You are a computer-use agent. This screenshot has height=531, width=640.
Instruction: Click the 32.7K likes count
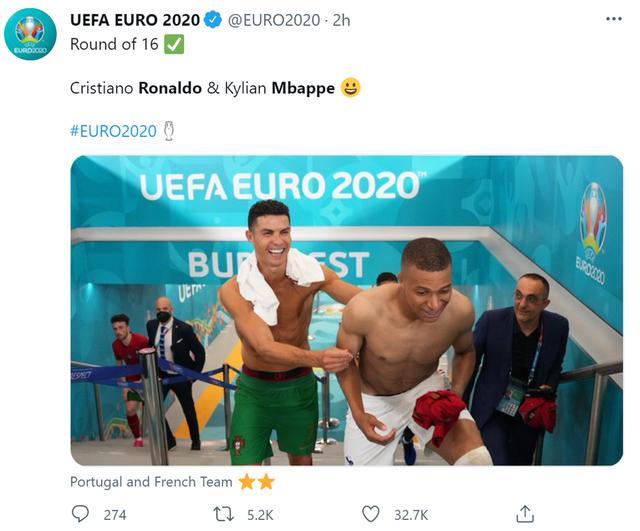click(x=410, y=514)
